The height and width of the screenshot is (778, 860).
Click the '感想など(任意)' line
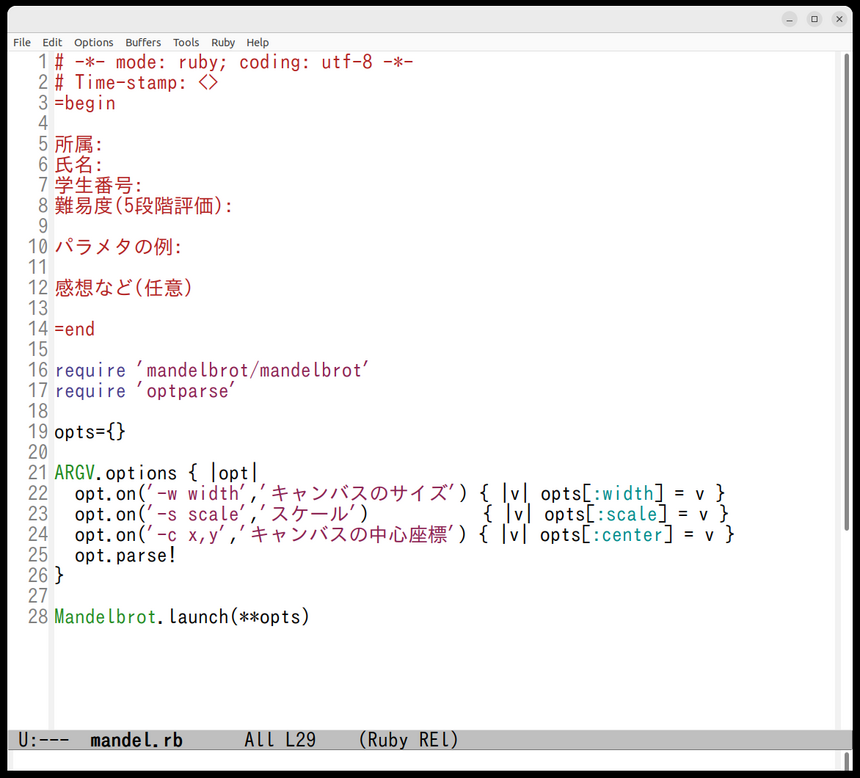pyautogui.click(x=123, y=288)
